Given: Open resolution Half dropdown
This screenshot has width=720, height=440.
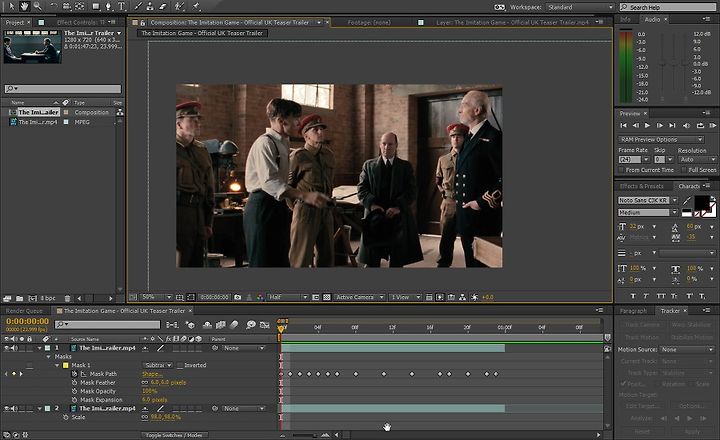Looking at the screenshot, I should tap(288, 297).
